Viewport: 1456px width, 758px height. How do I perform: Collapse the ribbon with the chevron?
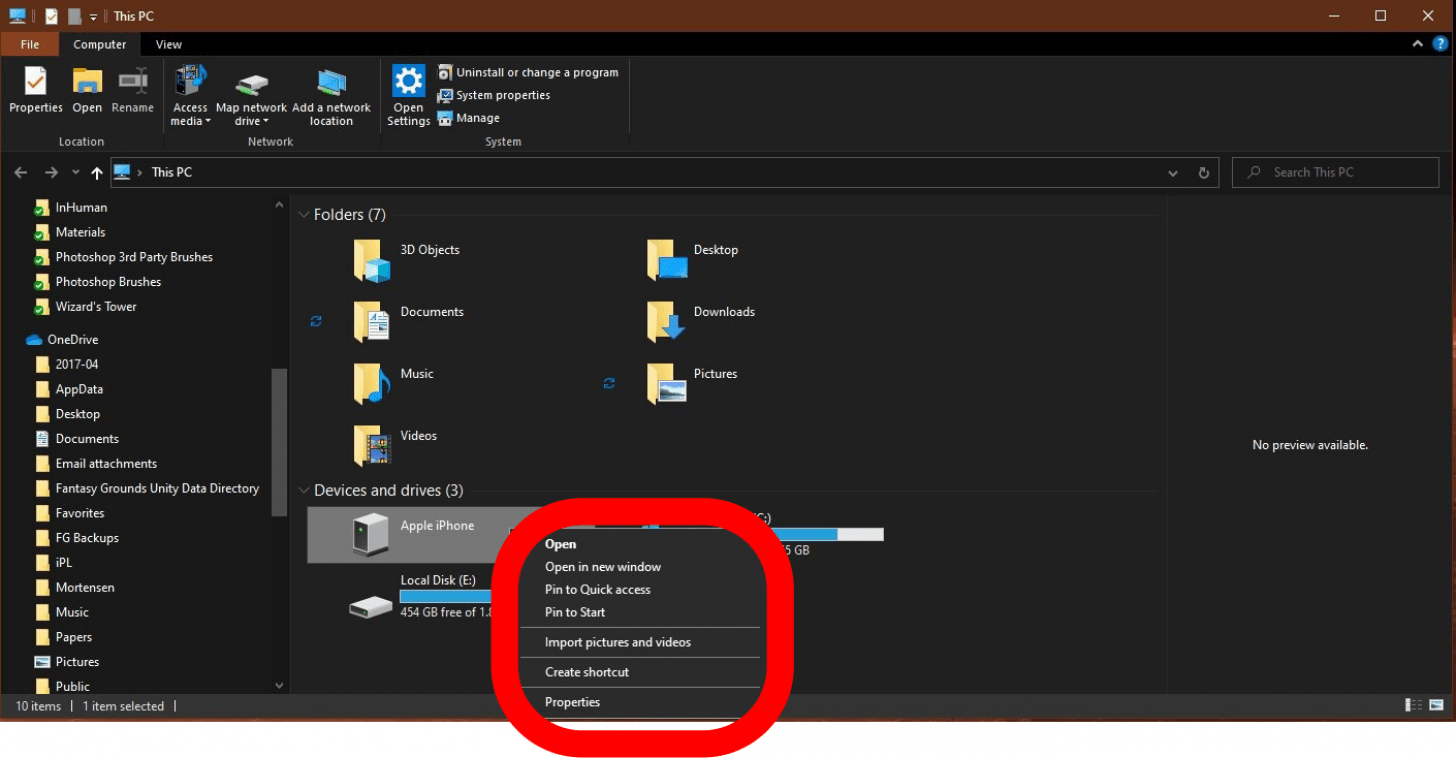pyautogui.click(x=1417, y=44)
